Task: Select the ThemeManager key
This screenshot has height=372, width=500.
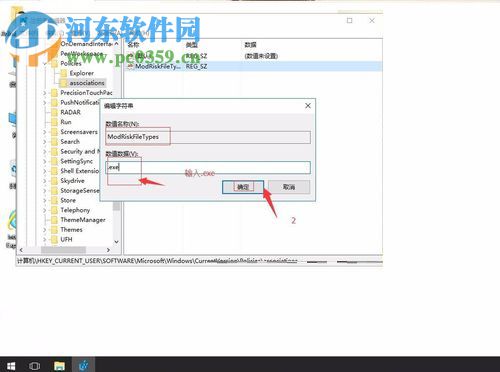Action: (x=83, y=220)
